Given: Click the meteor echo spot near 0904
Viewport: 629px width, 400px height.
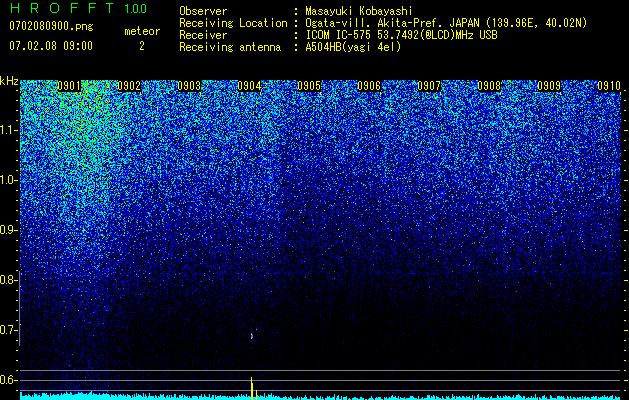Looking at the screenshot, I should tap(252, 336).
